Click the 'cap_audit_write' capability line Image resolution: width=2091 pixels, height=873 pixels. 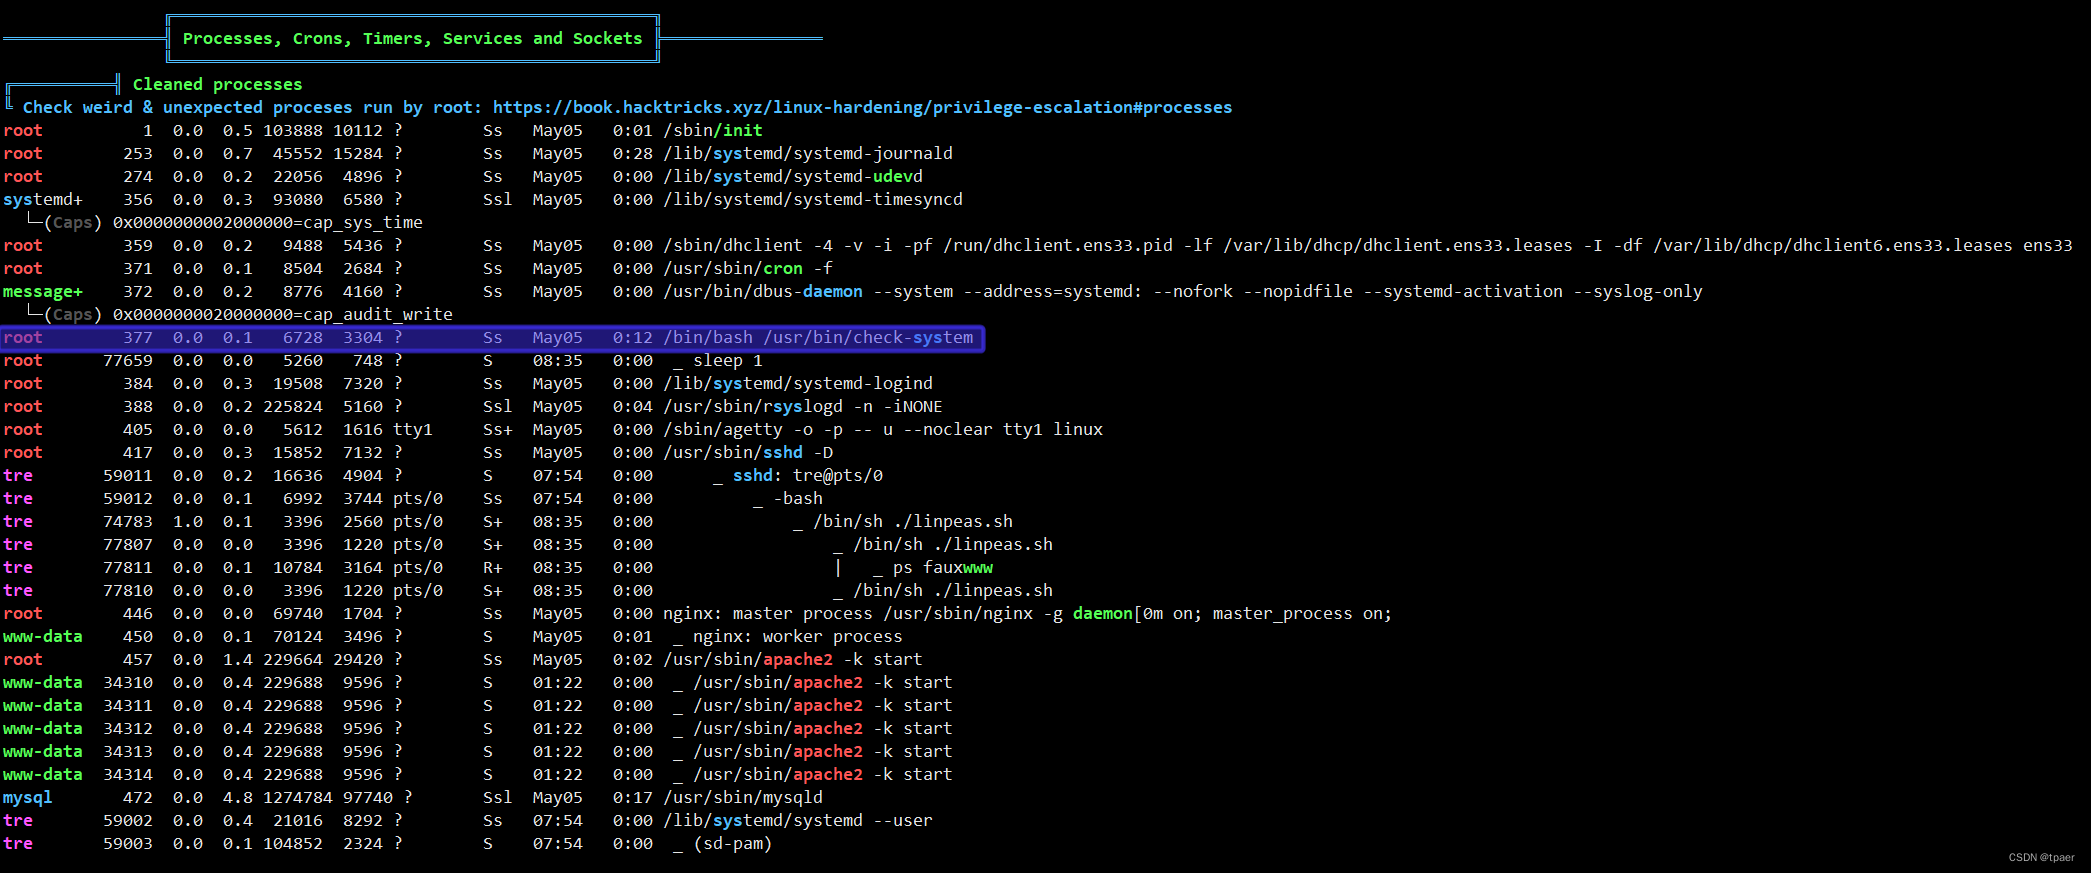(x=282, y=314)
